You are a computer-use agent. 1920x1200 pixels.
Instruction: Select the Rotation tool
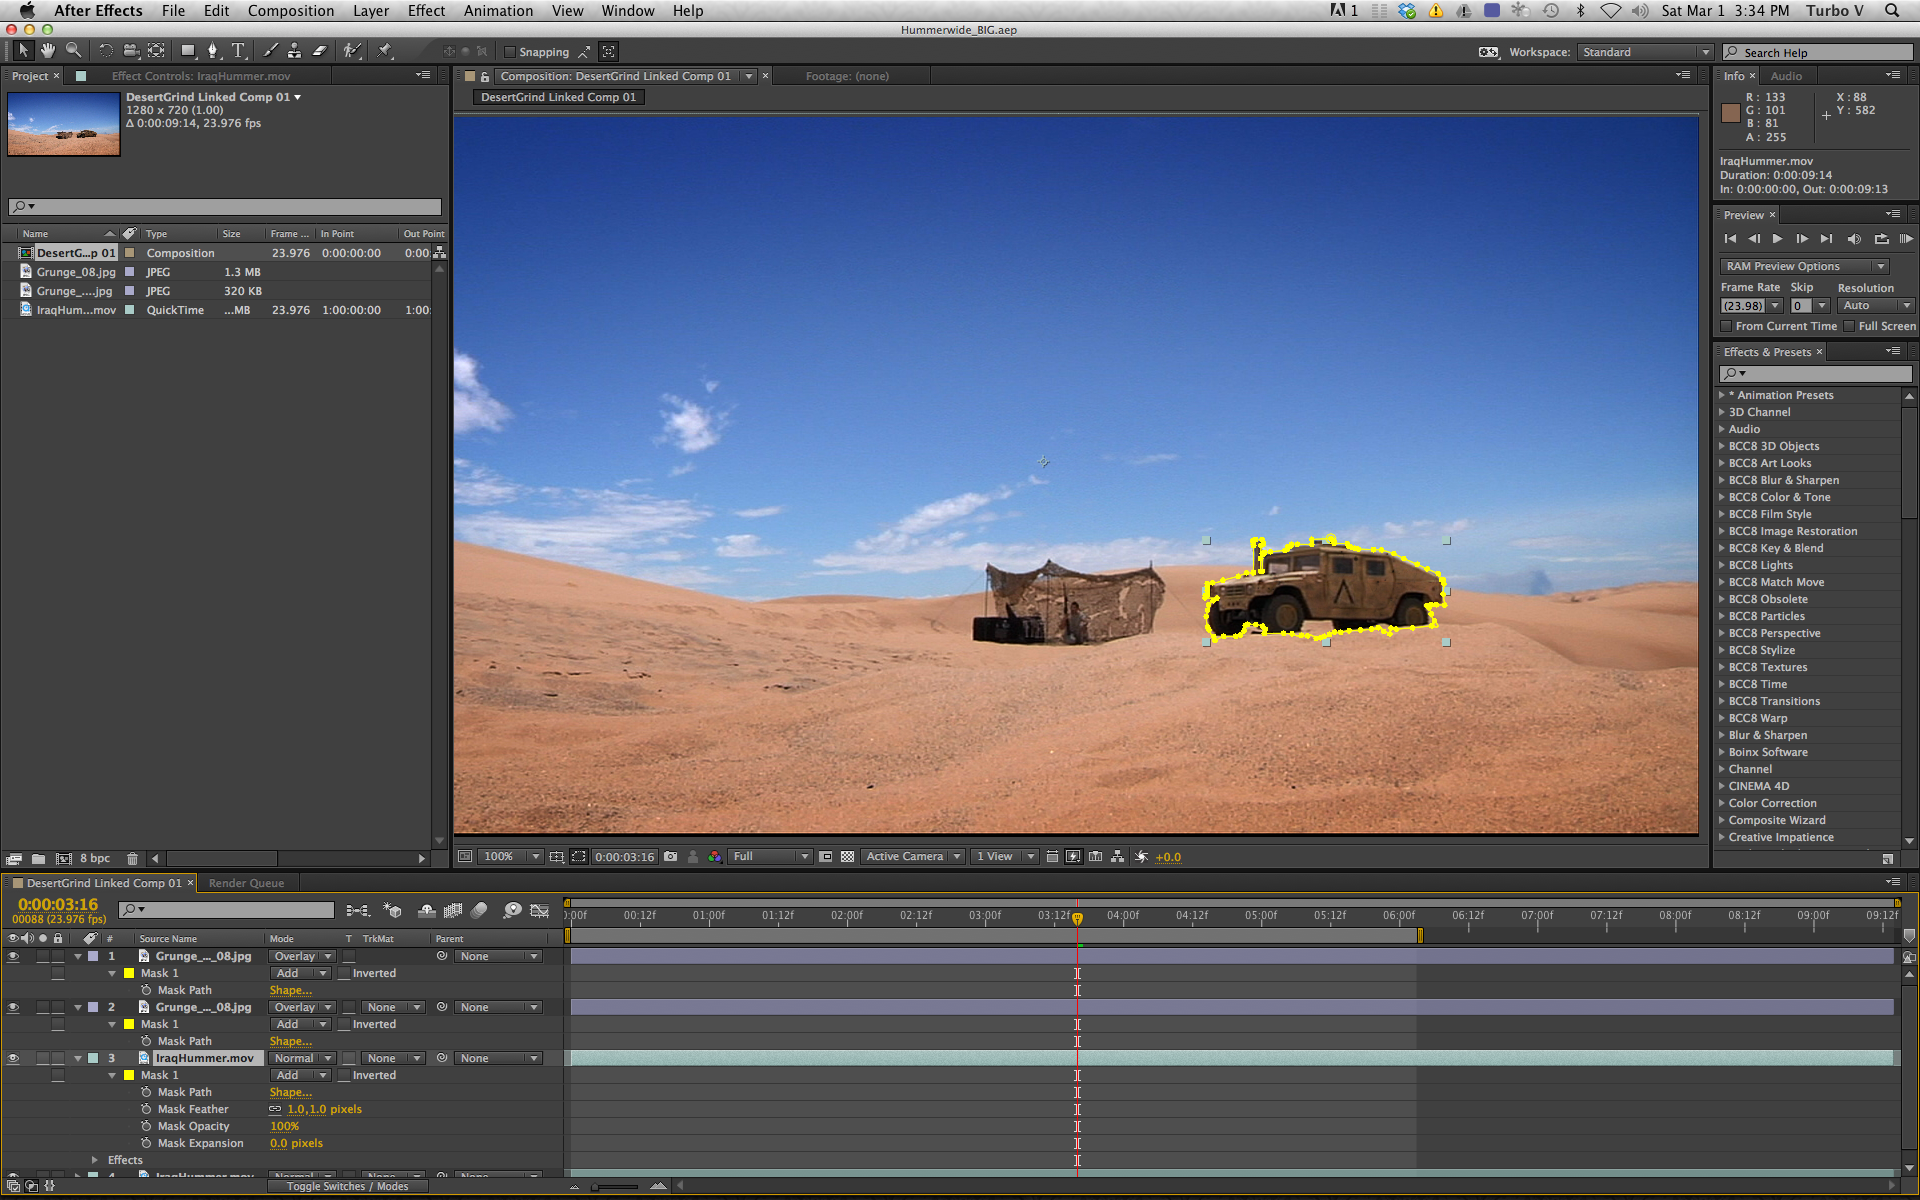click(105, 51)
